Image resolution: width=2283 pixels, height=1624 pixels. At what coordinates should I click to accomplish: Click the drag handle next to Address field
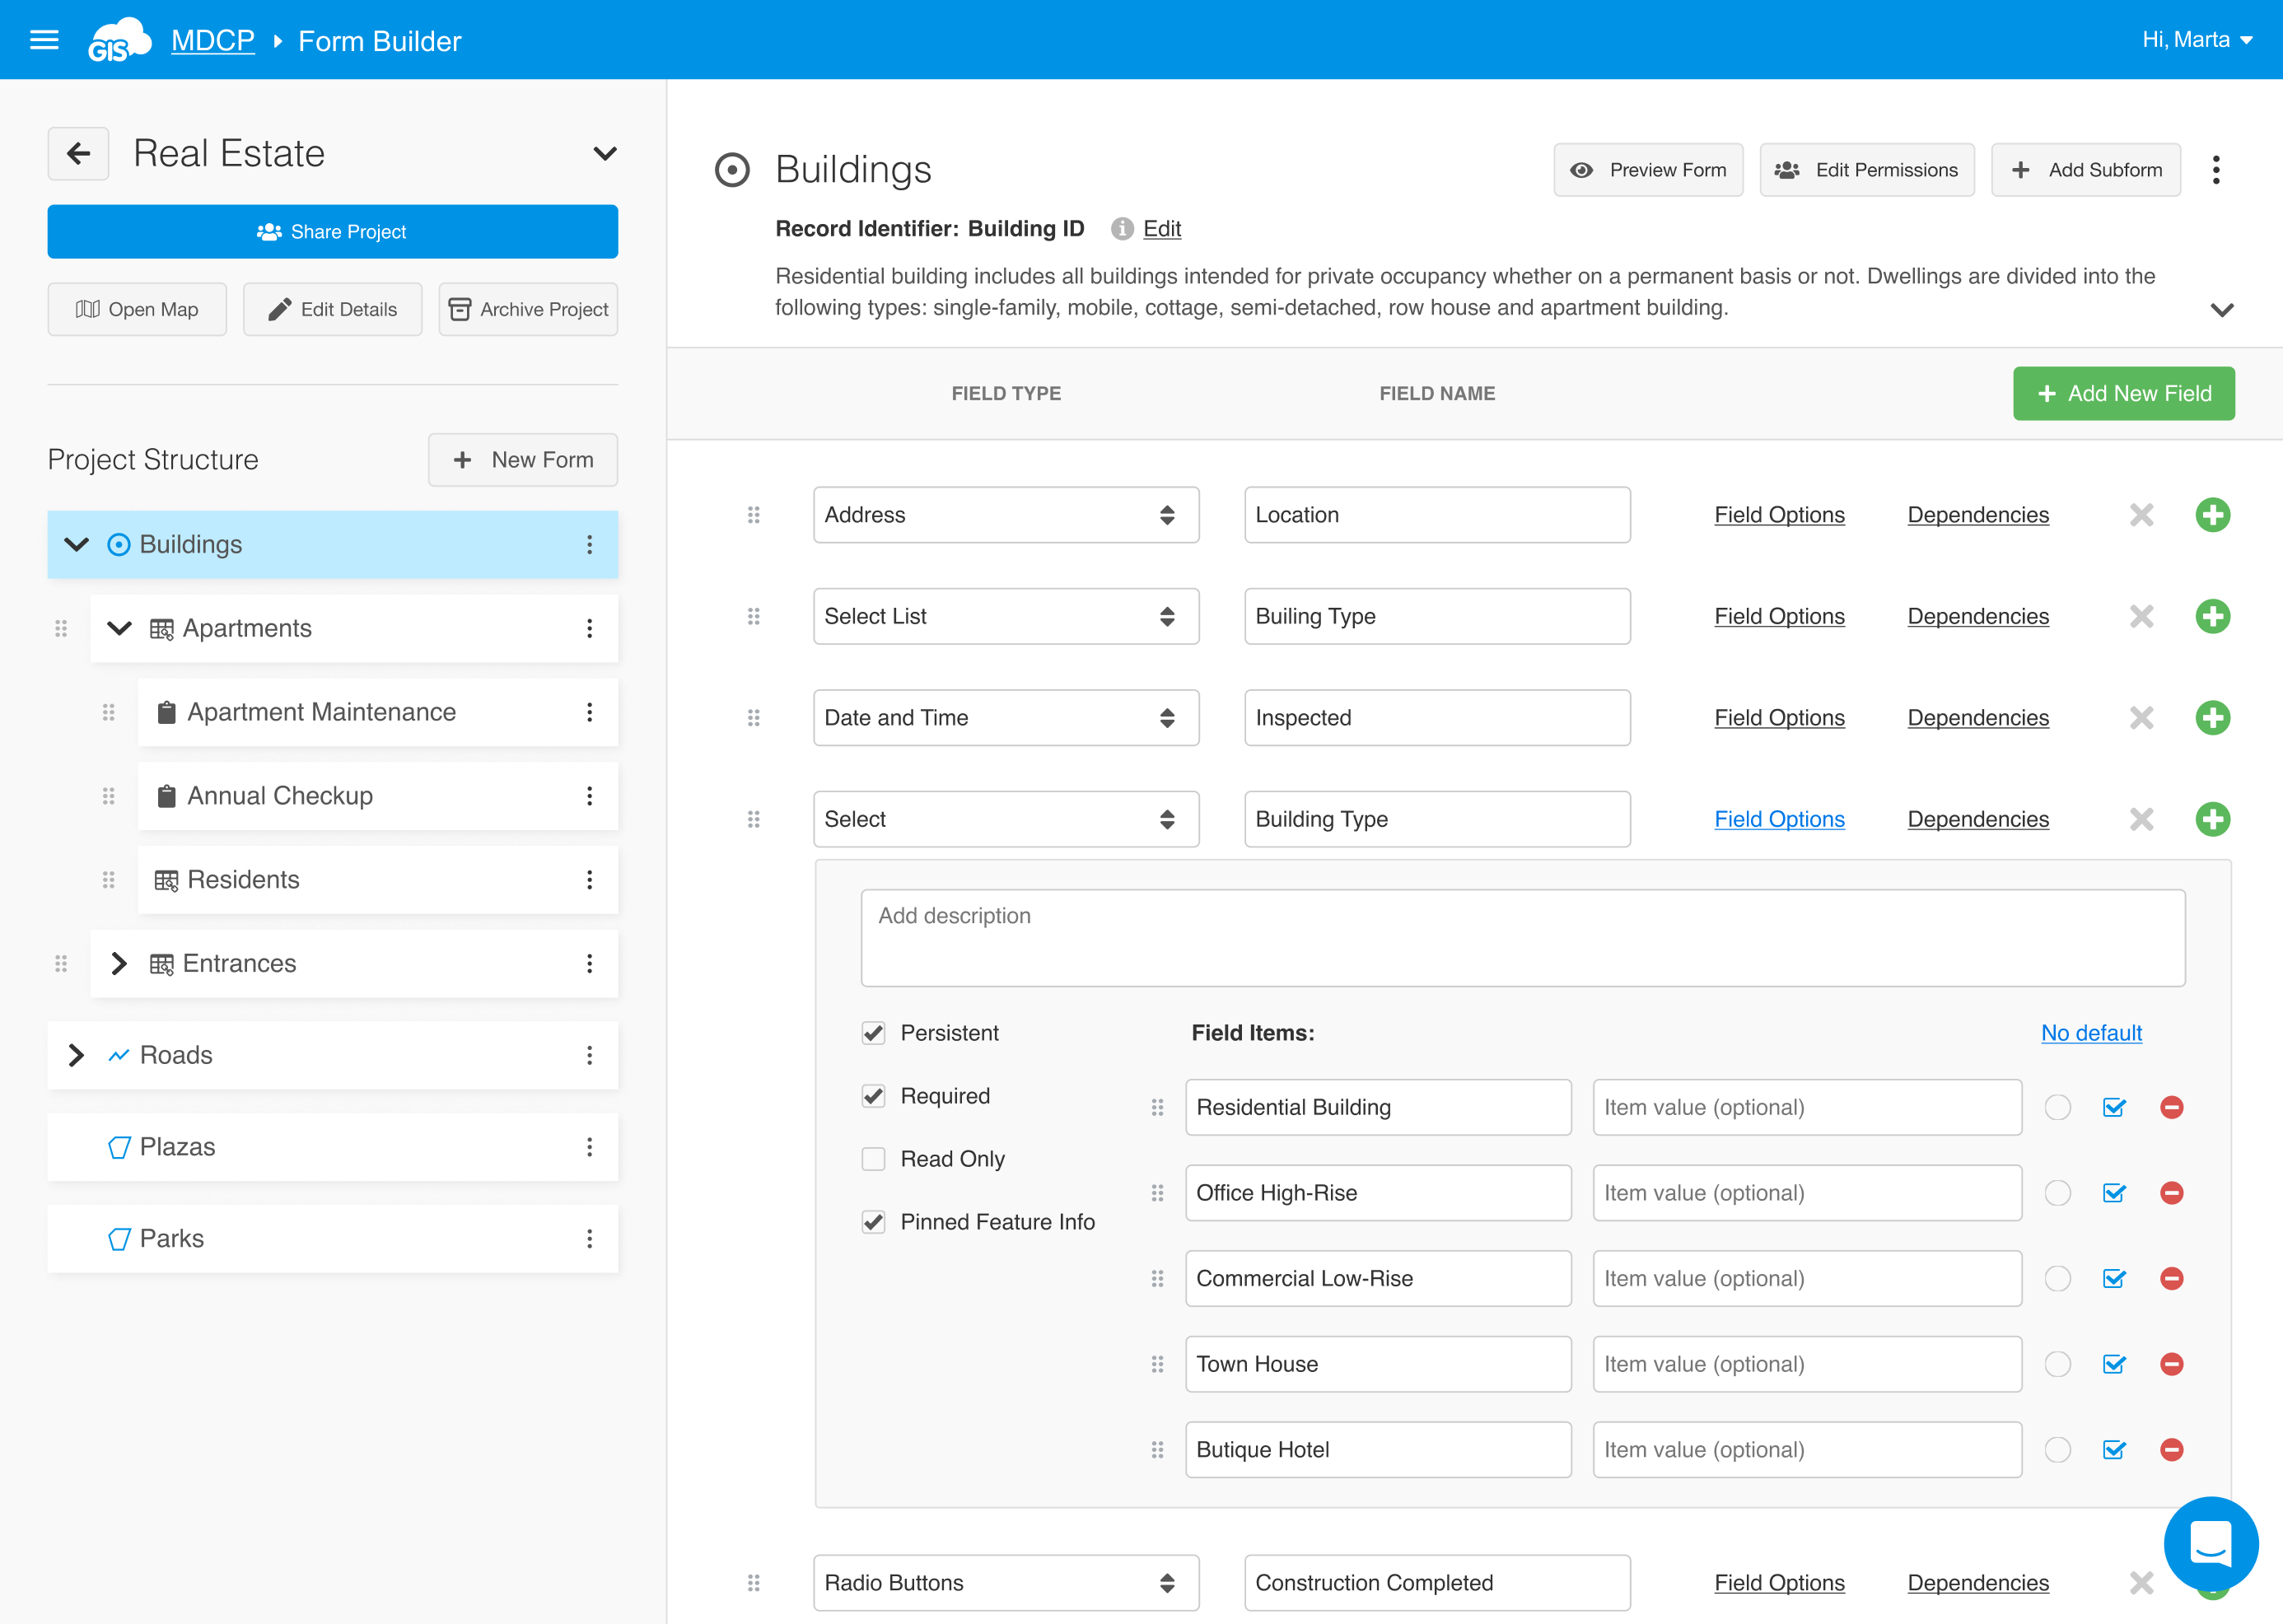pyautogui.click(x=754, y=514)
